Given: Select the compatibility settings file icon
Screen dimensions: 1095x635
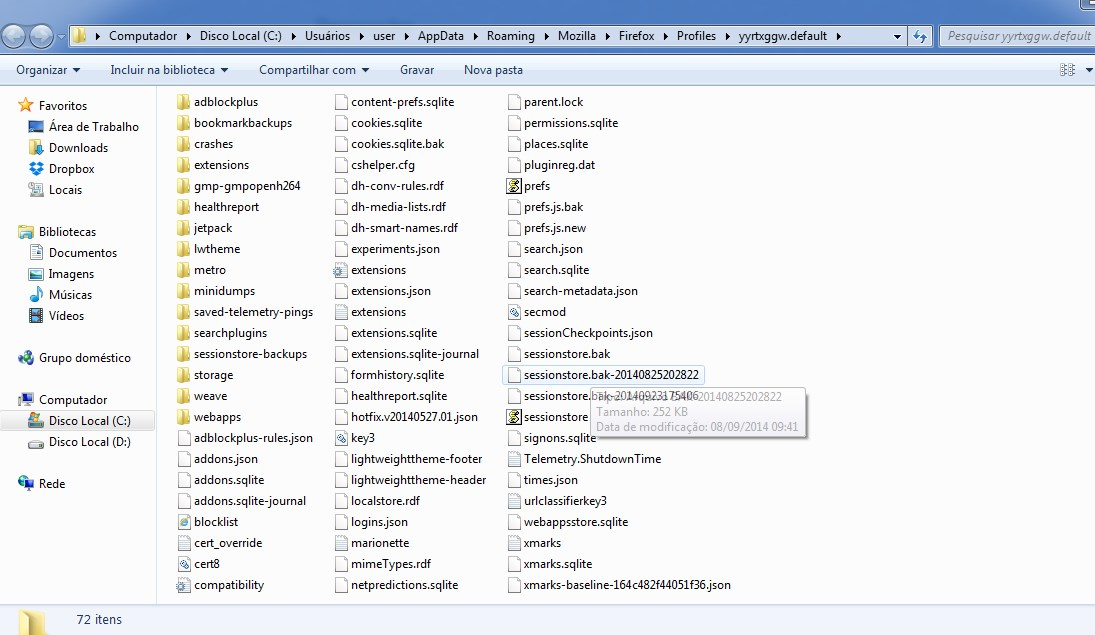Looking at the screenshot, I should 183,585.
